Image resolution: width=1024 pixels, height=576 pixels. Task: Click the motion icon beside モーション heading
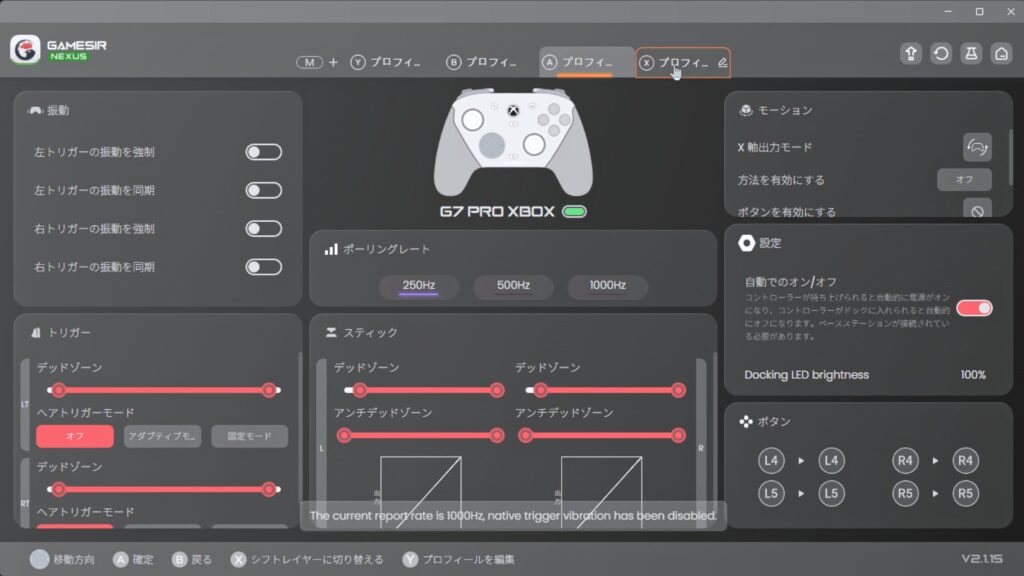[x=745, y=110]
